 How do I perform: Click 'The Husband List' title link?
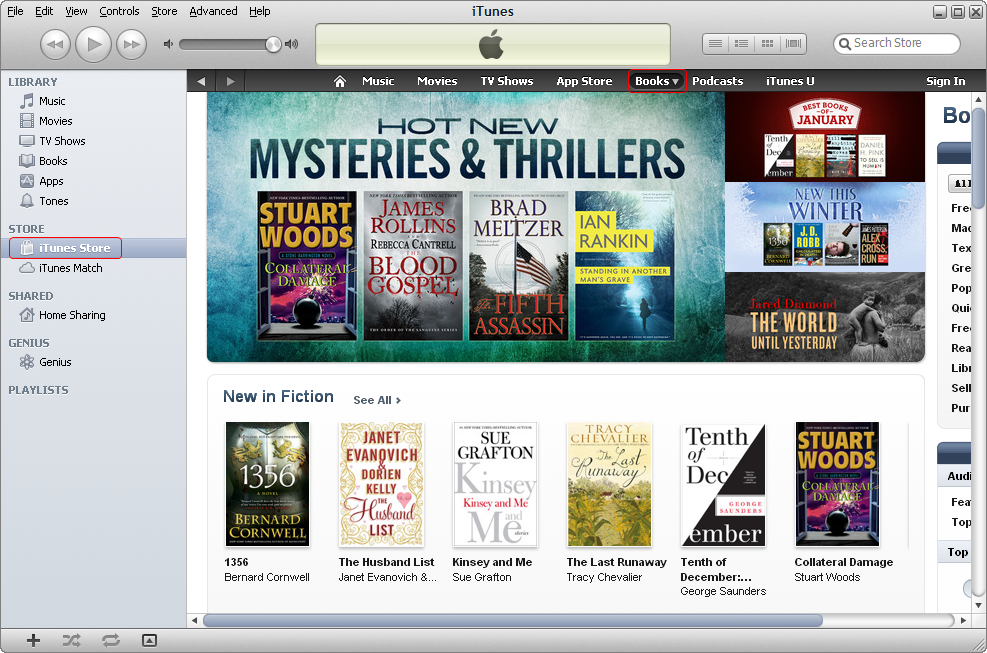pyautogui.click(x=386, y=562)
